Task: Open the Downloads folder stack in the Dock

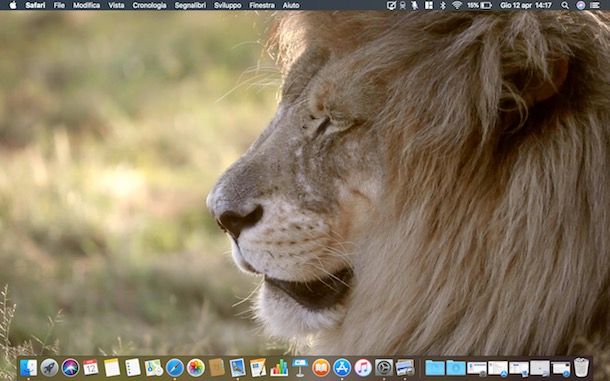Action: coord(456,368)
